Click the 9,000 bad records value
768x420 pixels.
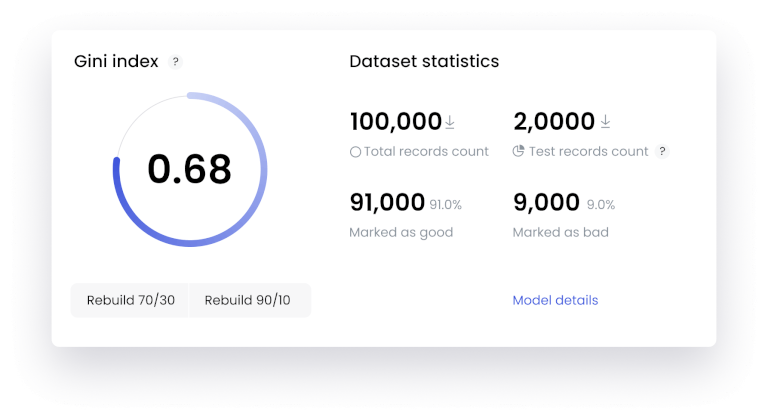pos(546,203)
